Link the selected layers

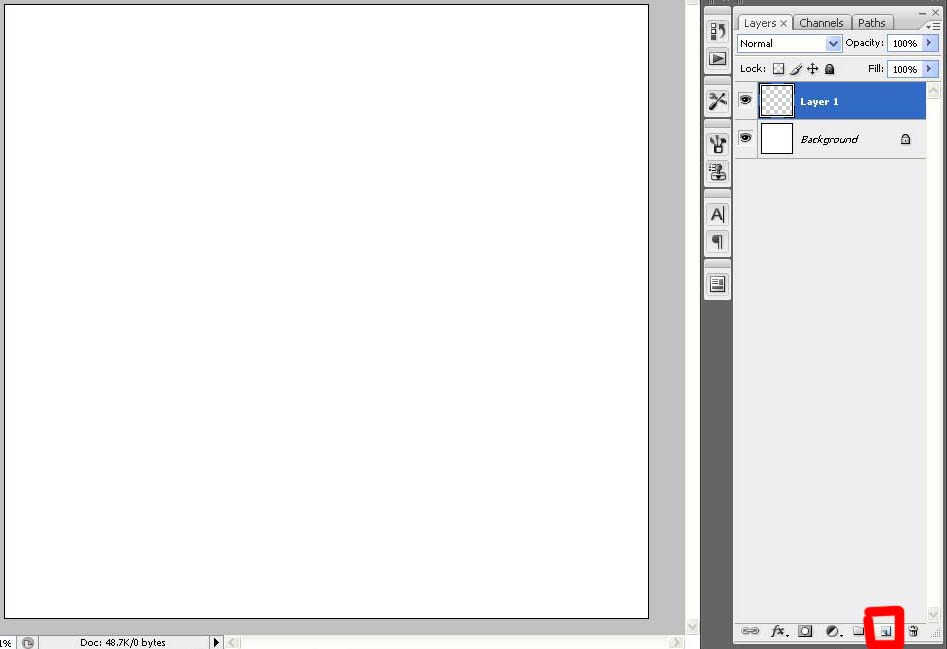[749, 631]
